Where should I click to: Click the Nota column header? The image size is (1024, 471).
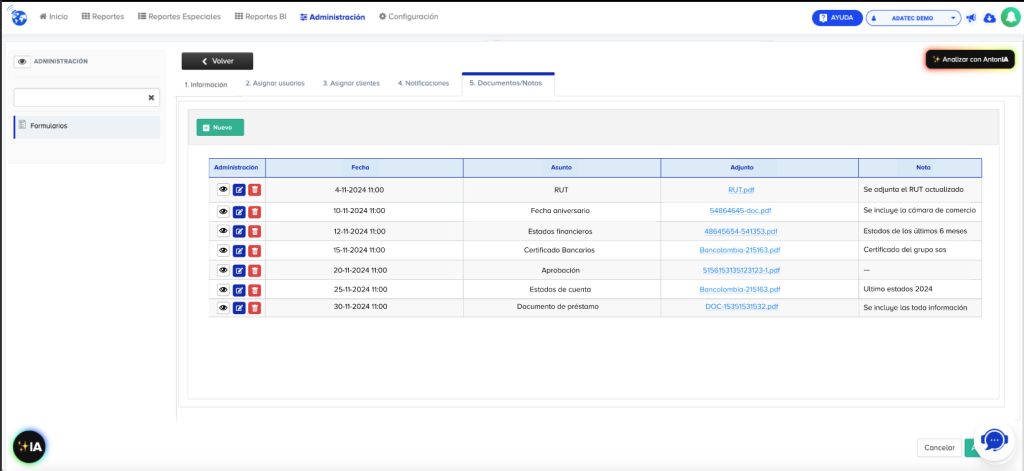coord(920,168)
